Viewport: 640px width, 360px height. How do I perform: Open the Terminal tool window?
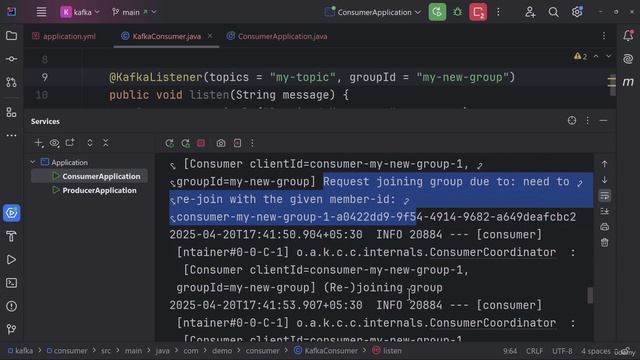pos(11,282)
